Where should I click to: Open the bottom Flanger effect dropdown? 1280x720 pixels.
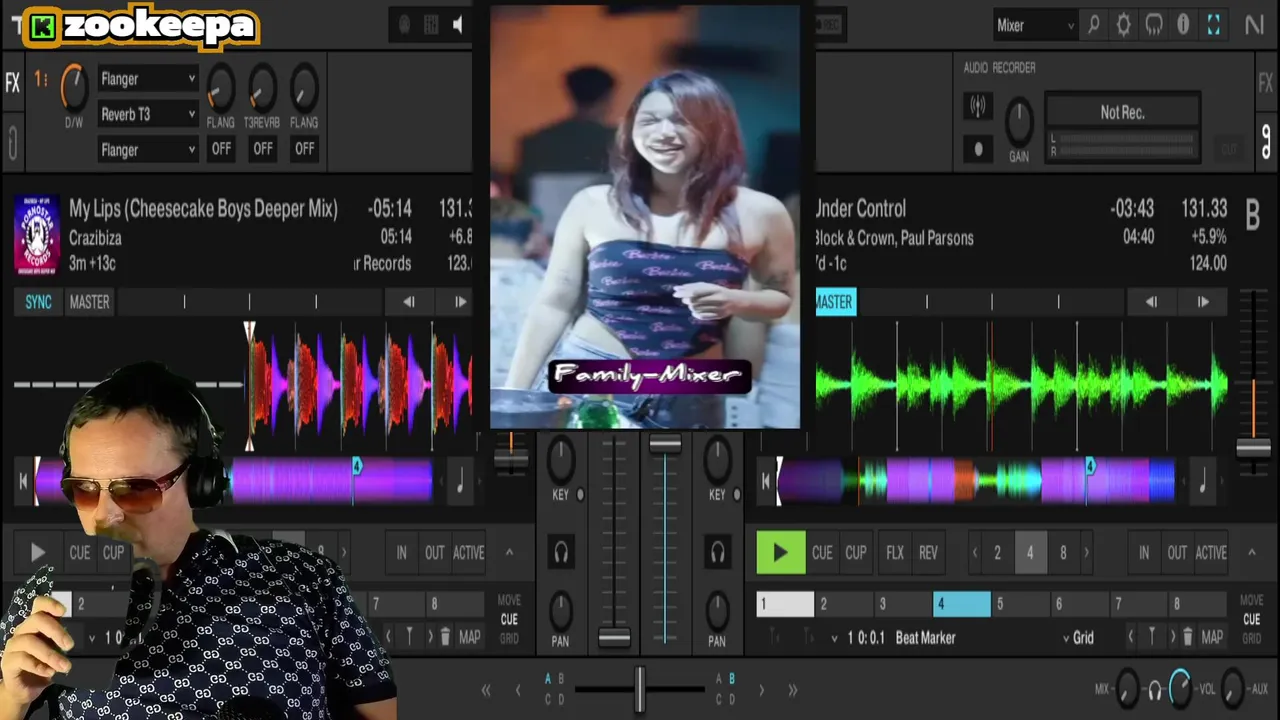click(x=147, y=150)
